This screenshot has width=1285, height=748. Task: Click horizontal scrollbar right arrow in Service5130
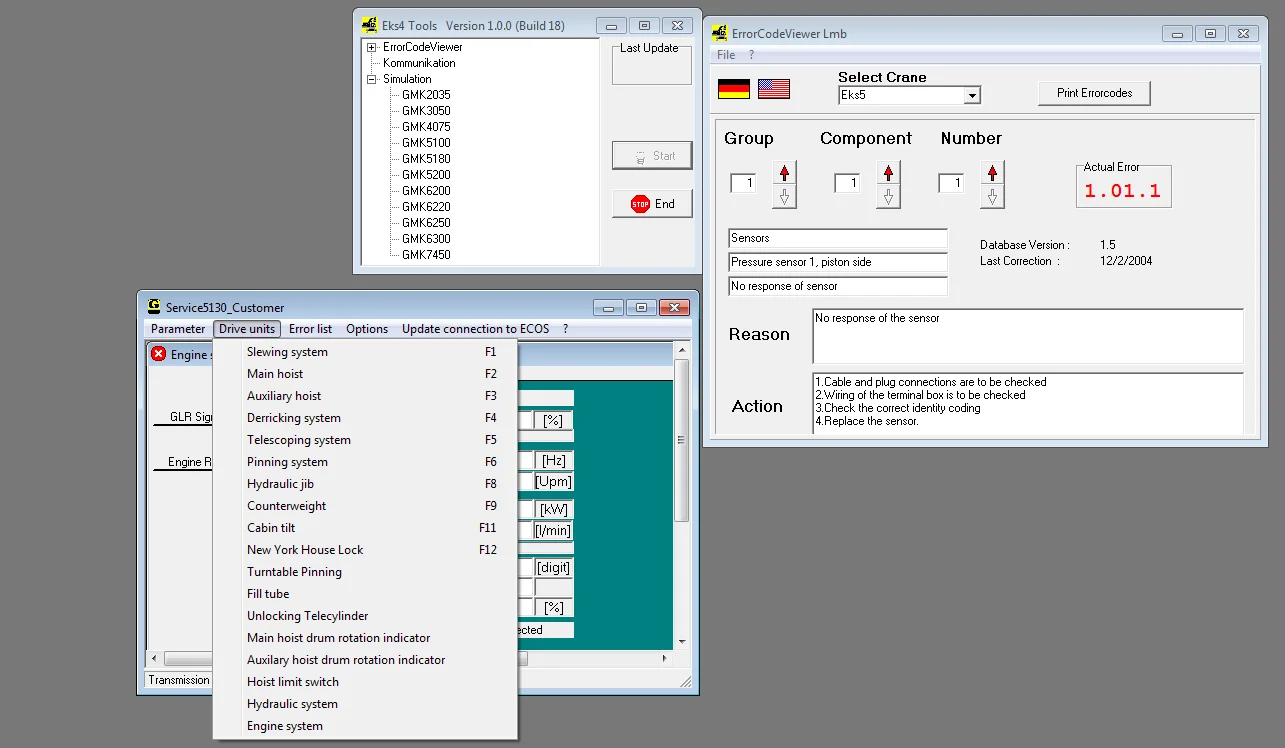tap(666, 659)
